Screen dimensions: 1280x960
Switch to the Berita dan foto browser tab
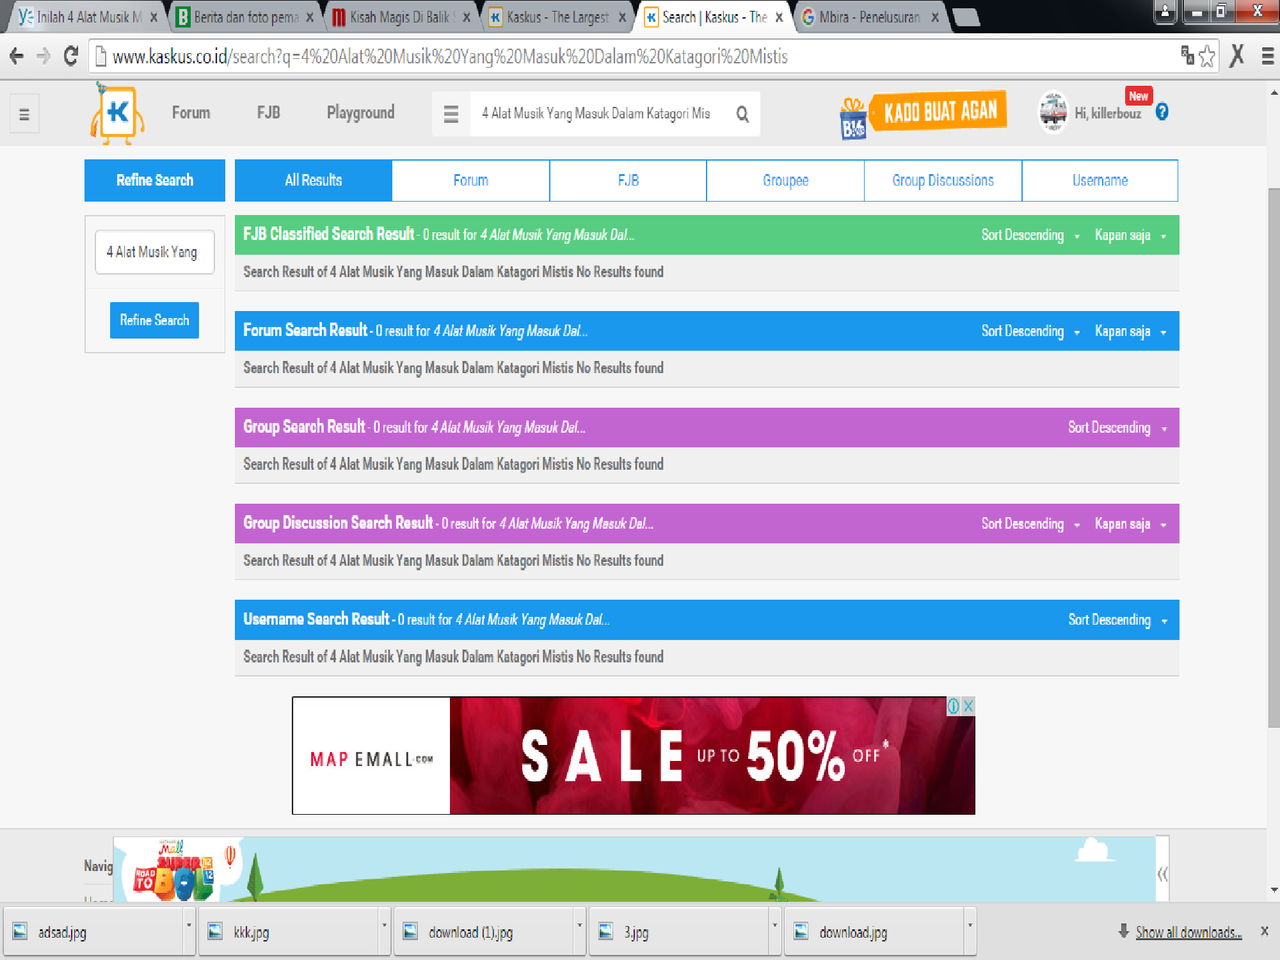[245, 17]
